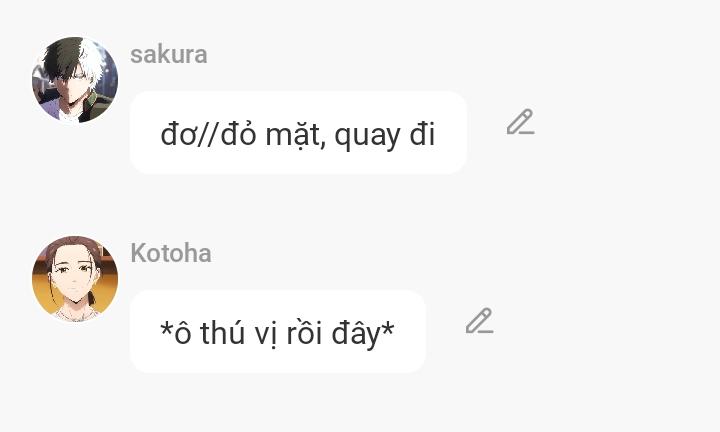Select Kotoha's message bubble
720x432 pixels.
click(277, 331)
